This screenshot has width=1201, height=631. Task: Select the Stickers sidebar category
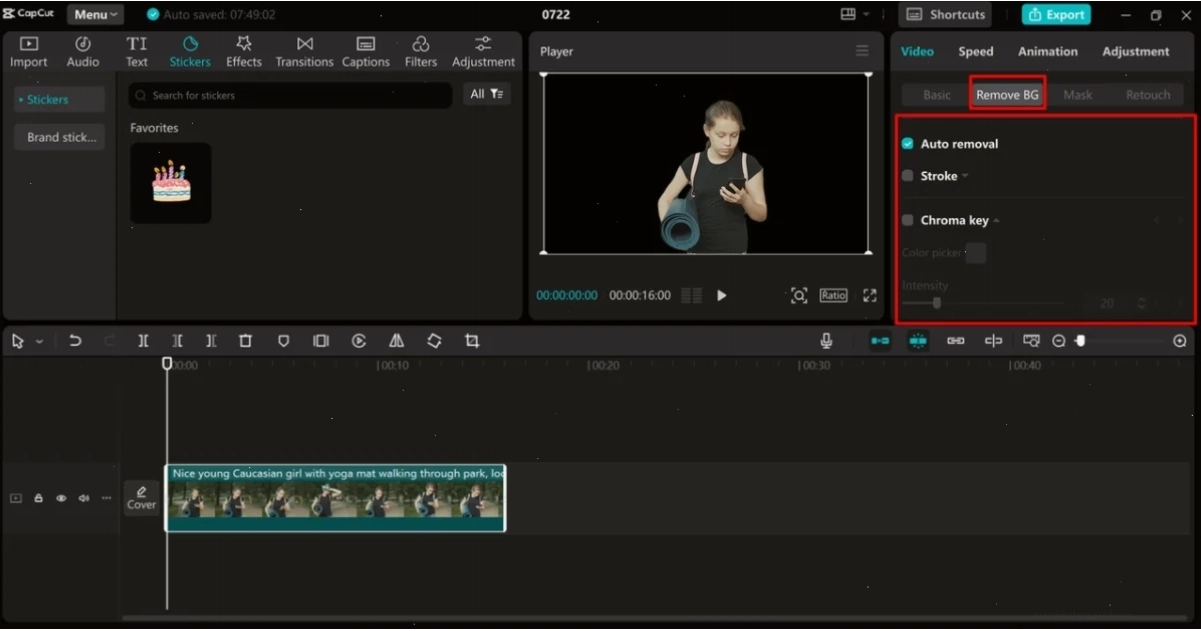point(59,99)
